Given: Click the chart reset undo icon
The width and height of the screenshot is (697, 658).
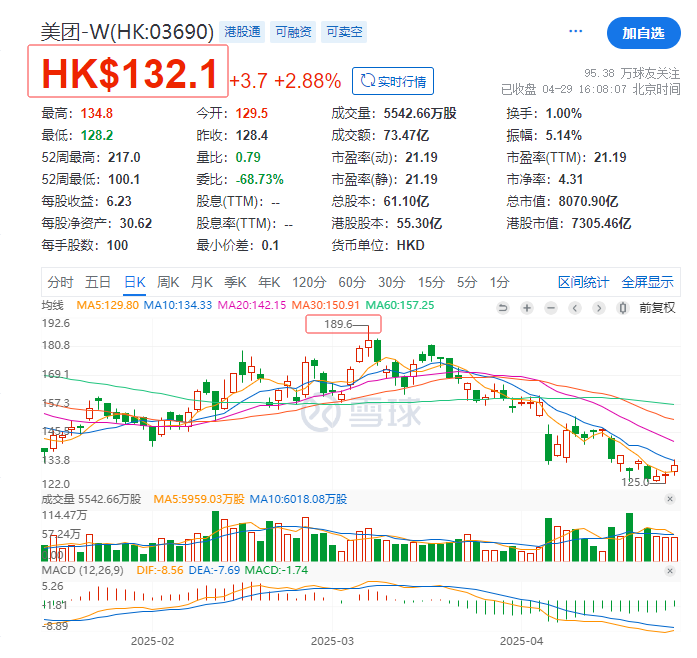Looking at the screenshot, I should (x=503, y=308).
